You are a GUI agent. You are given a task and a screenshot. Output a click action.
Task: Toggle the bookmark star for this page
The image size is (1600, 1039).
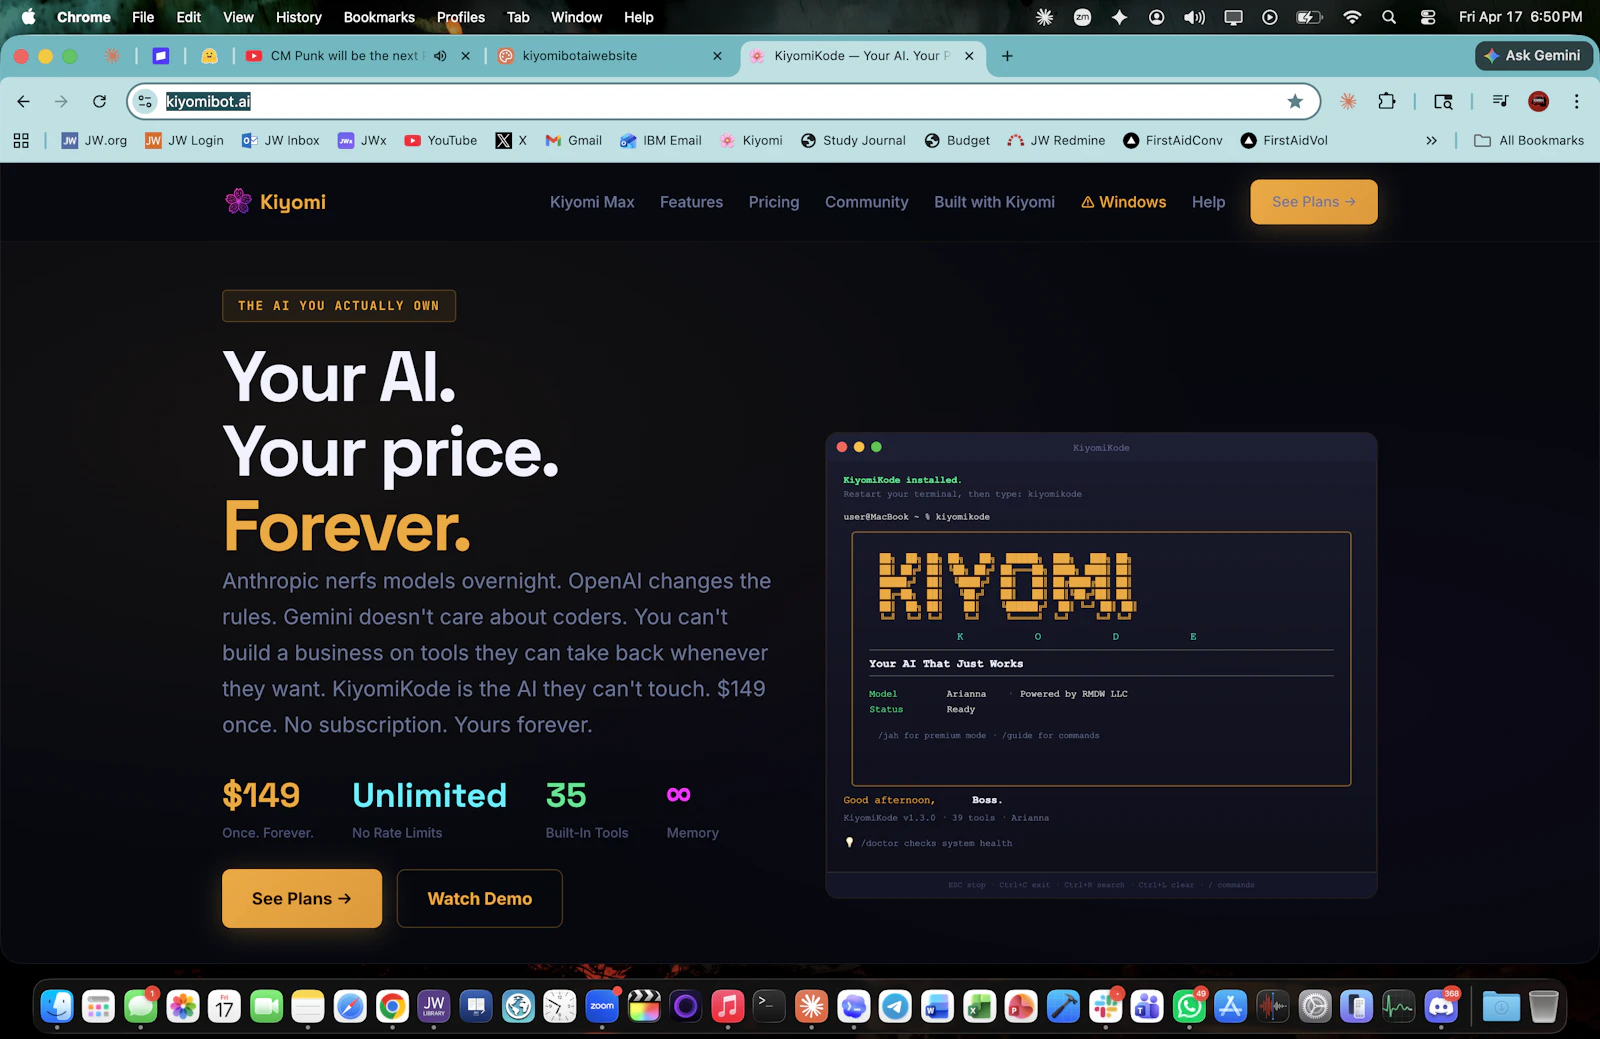(x=1295, y=101)
